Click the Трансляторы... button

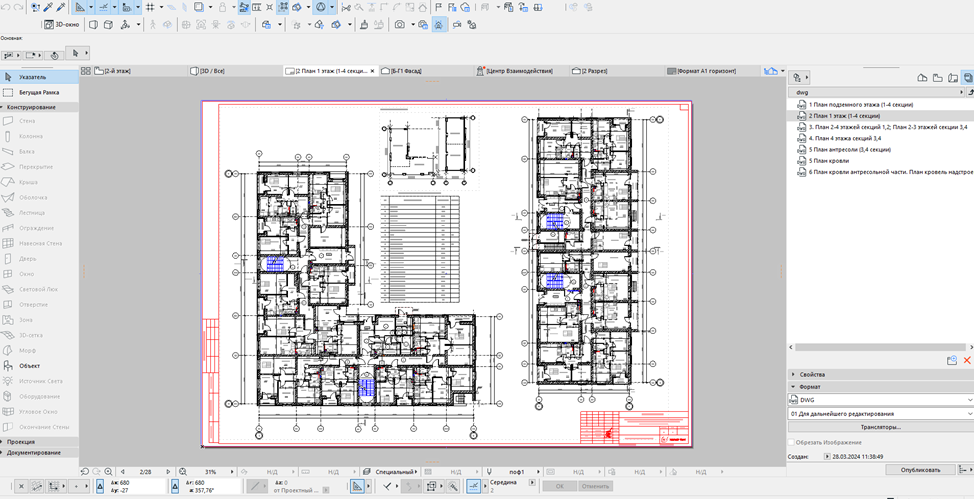[x=880, y=428]
